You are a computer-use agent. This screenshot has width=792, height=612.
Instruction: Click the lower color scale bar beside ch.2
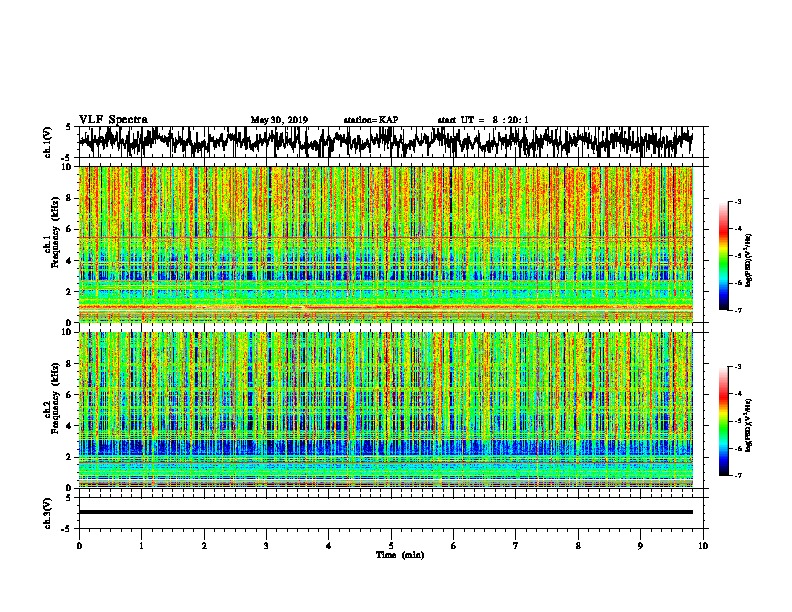724,421
